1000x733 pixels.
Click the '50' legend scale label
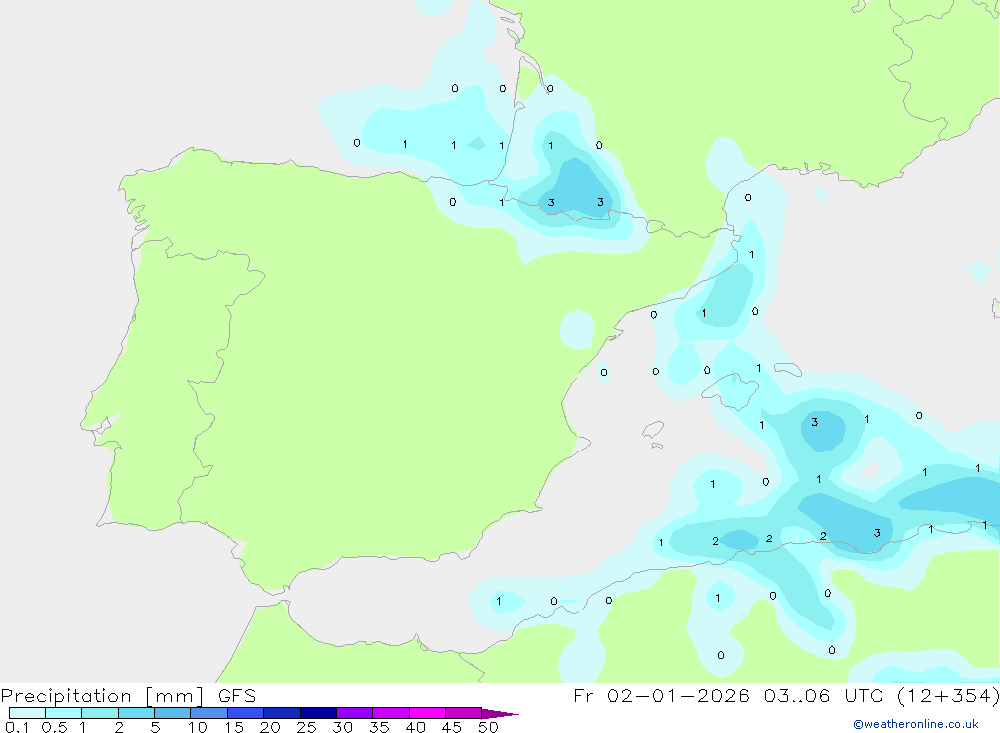488,727
